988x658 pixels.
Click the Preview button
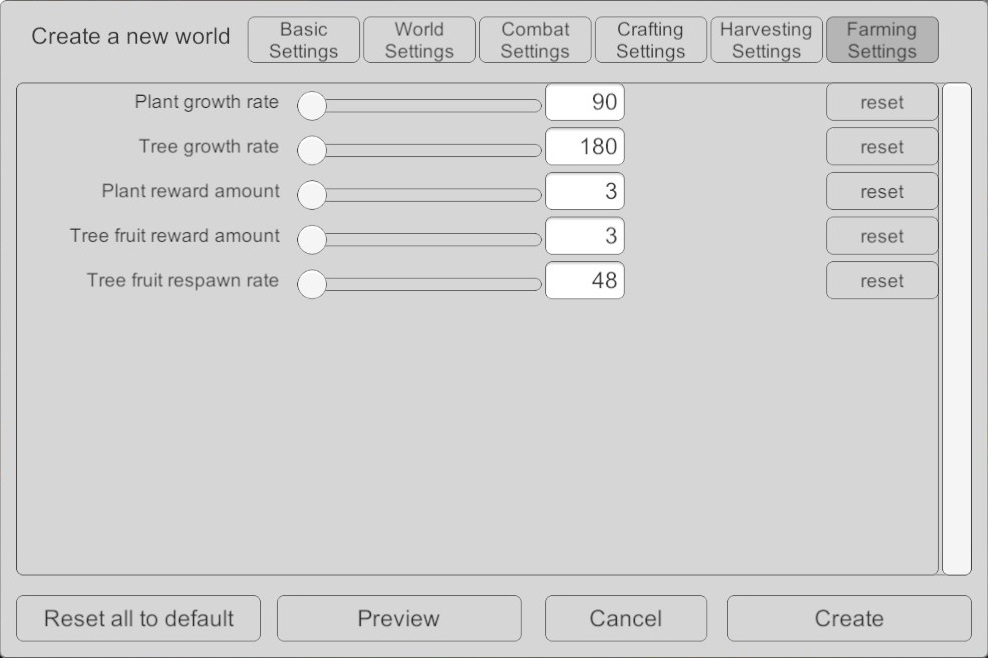[399, 618]
